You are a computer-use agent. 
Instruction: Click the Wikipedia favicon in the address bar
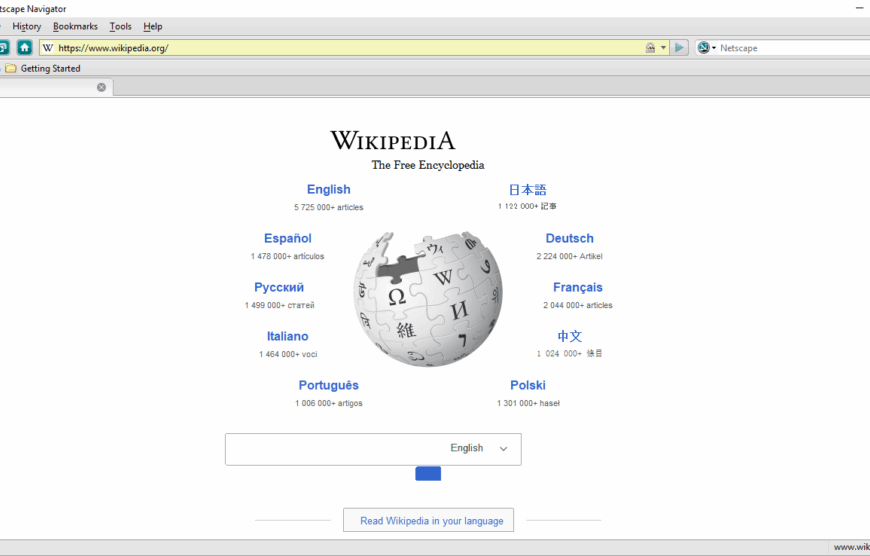(x=48, y=48)
